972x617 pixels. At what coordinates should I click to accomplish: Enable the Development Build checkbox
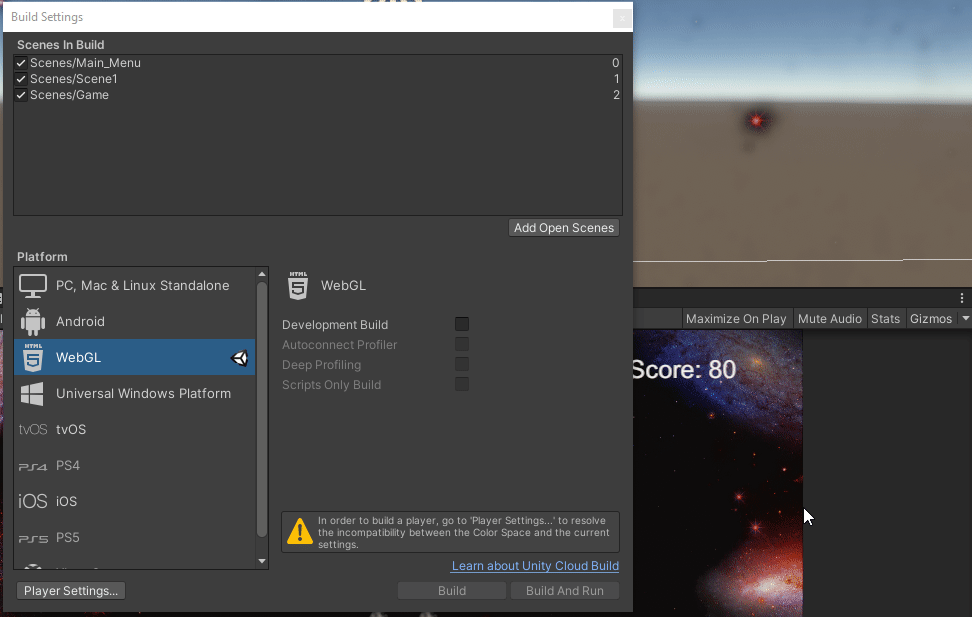462,324
